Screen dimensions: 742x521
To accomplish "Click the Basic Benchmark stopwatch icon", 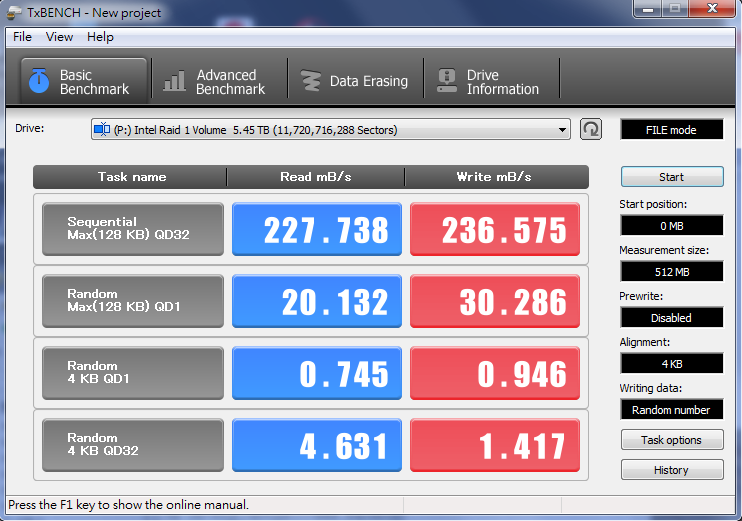I will pyautogui.click(x=39, y=80).
